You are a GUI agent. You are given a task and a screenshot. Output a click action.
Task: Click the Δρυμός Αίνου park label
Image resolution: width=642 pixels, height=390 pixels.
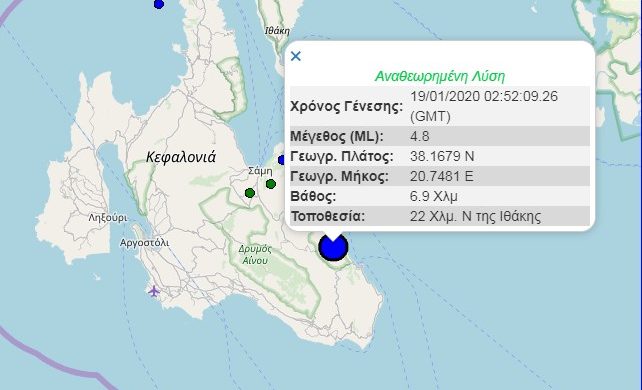tap(255, 255)
